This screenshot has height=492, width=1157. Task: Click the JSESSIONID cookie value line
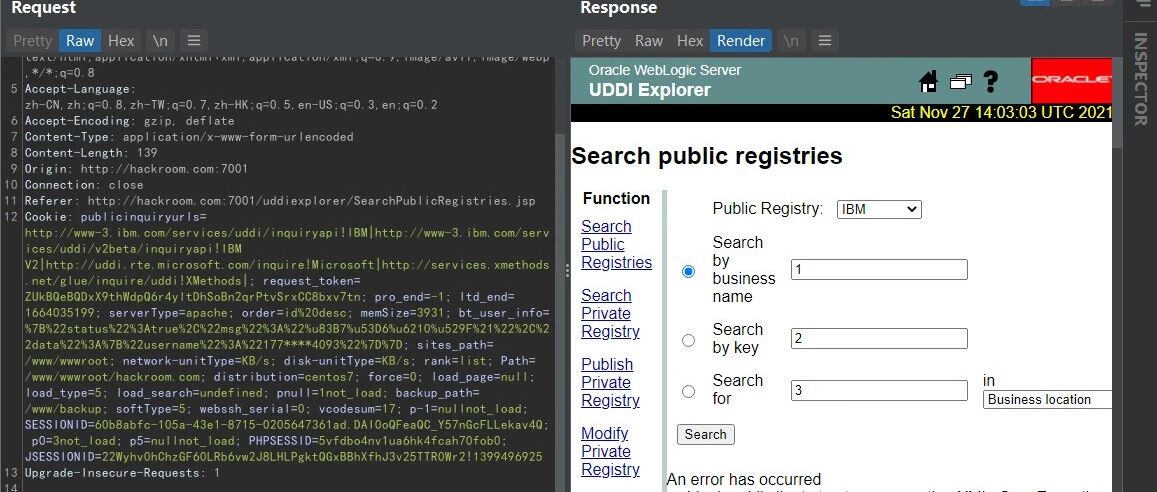(283, 457)
